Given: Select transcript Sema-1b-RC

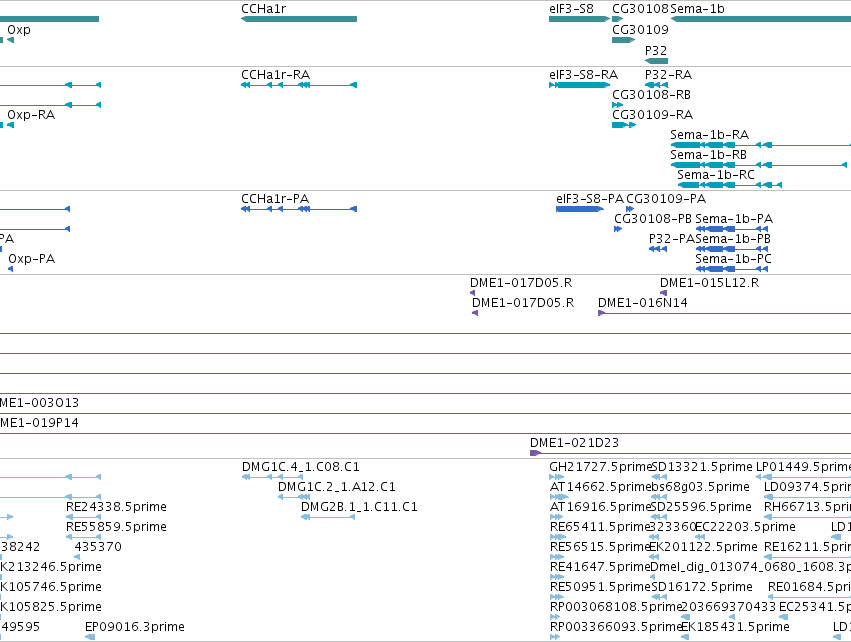Looking at the screenshot, I should 729,185.
